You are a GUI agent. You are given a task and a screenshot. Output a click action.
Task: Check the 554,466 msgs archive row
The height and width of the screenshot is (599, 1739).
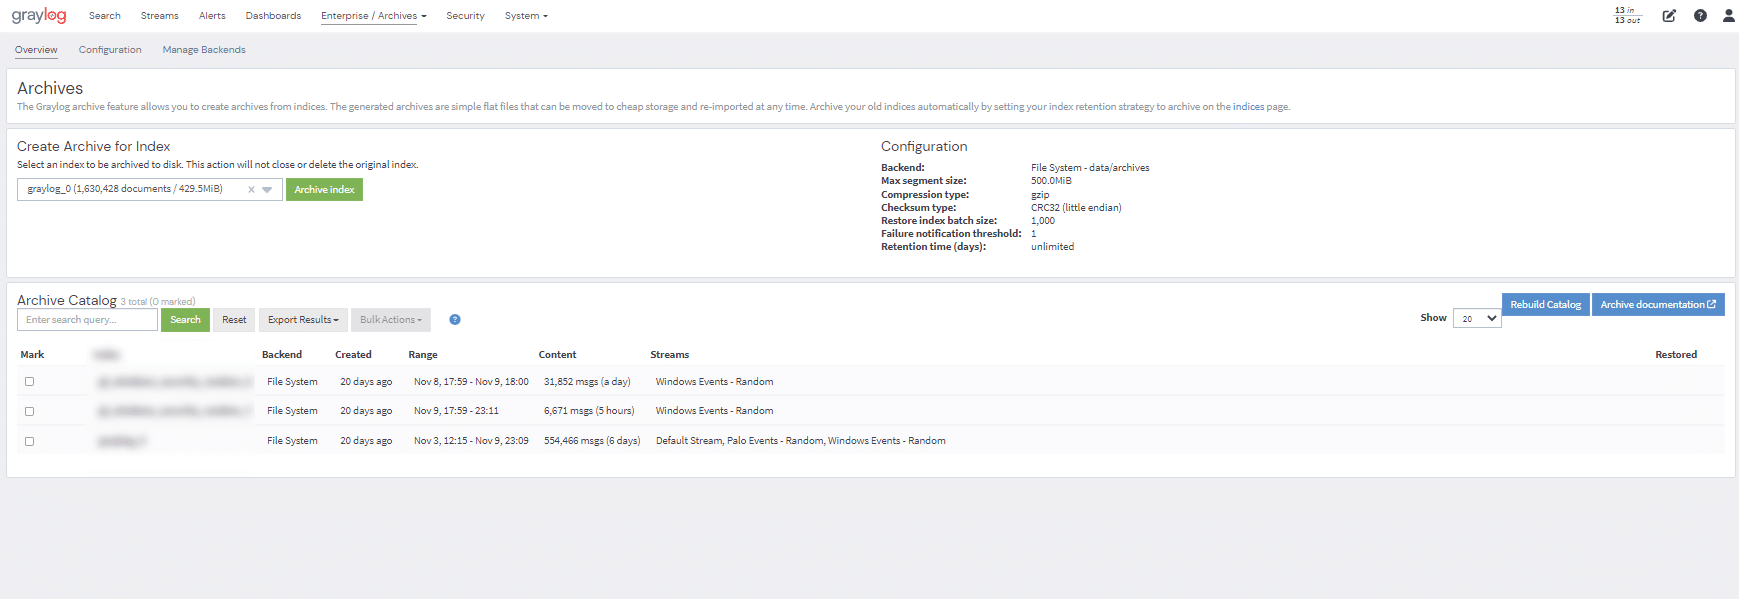(x=29, y=441)
